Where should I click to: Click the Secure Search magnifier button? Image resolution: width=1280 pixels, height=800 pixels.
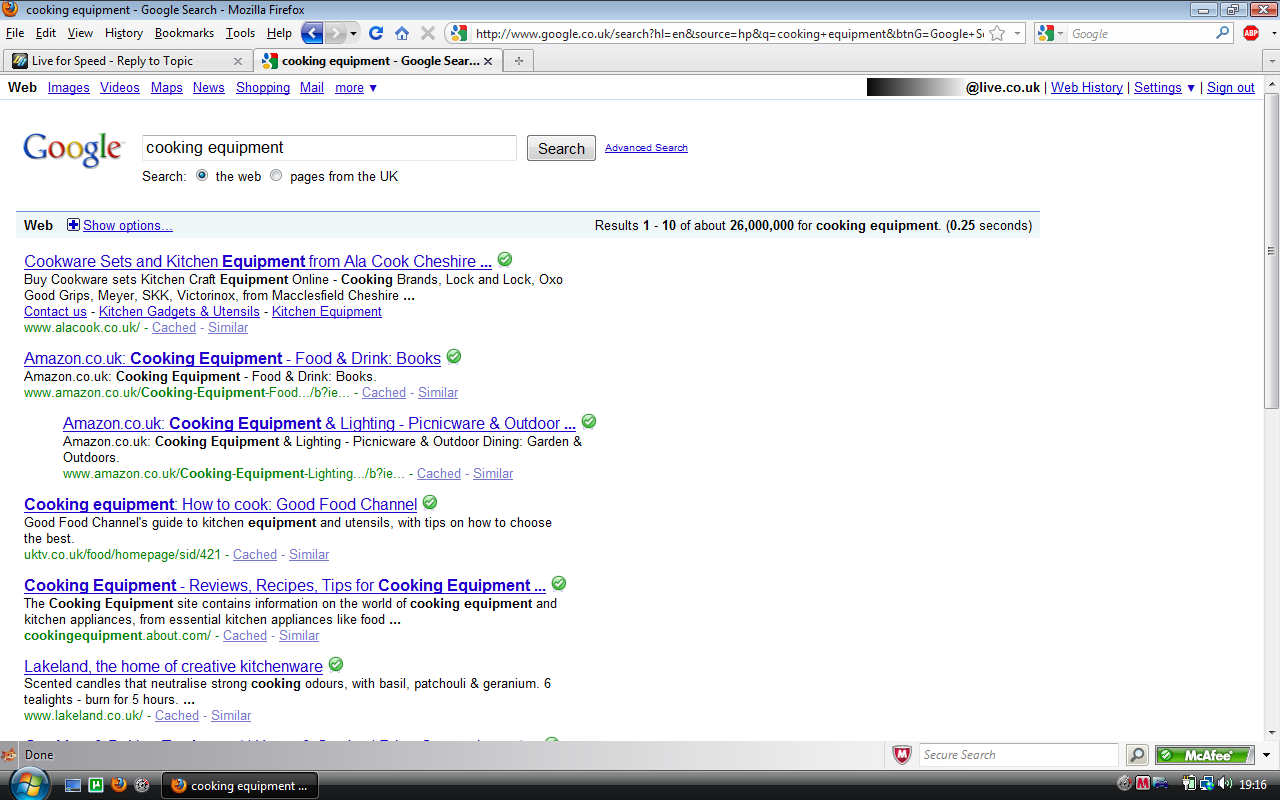pyautogui.click(x=1137, y=755)
